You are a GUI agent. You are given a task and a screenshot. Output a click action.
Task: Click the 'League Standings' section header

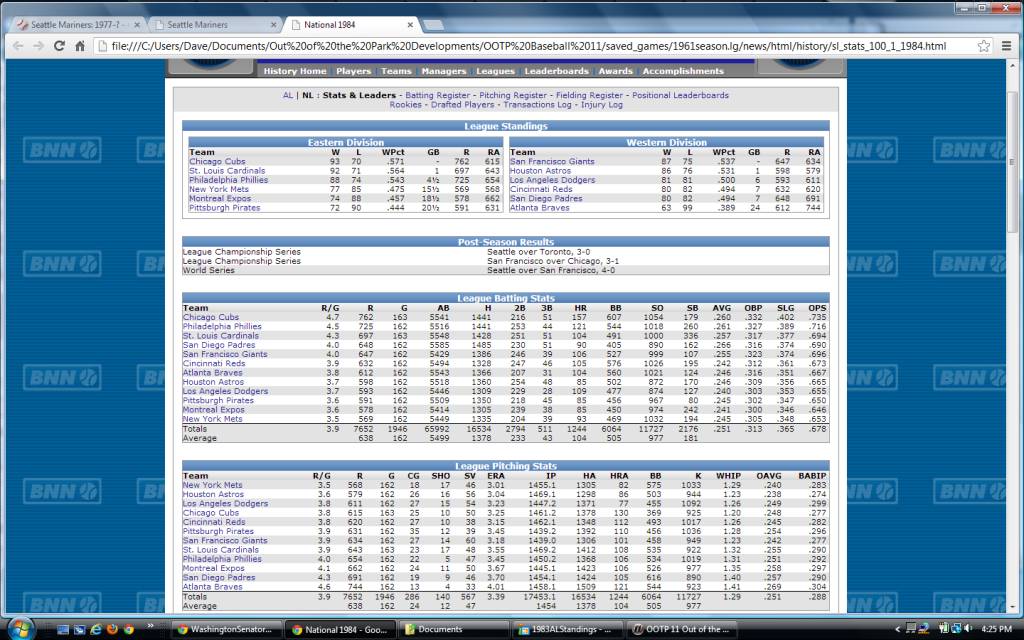coord(505,126)
